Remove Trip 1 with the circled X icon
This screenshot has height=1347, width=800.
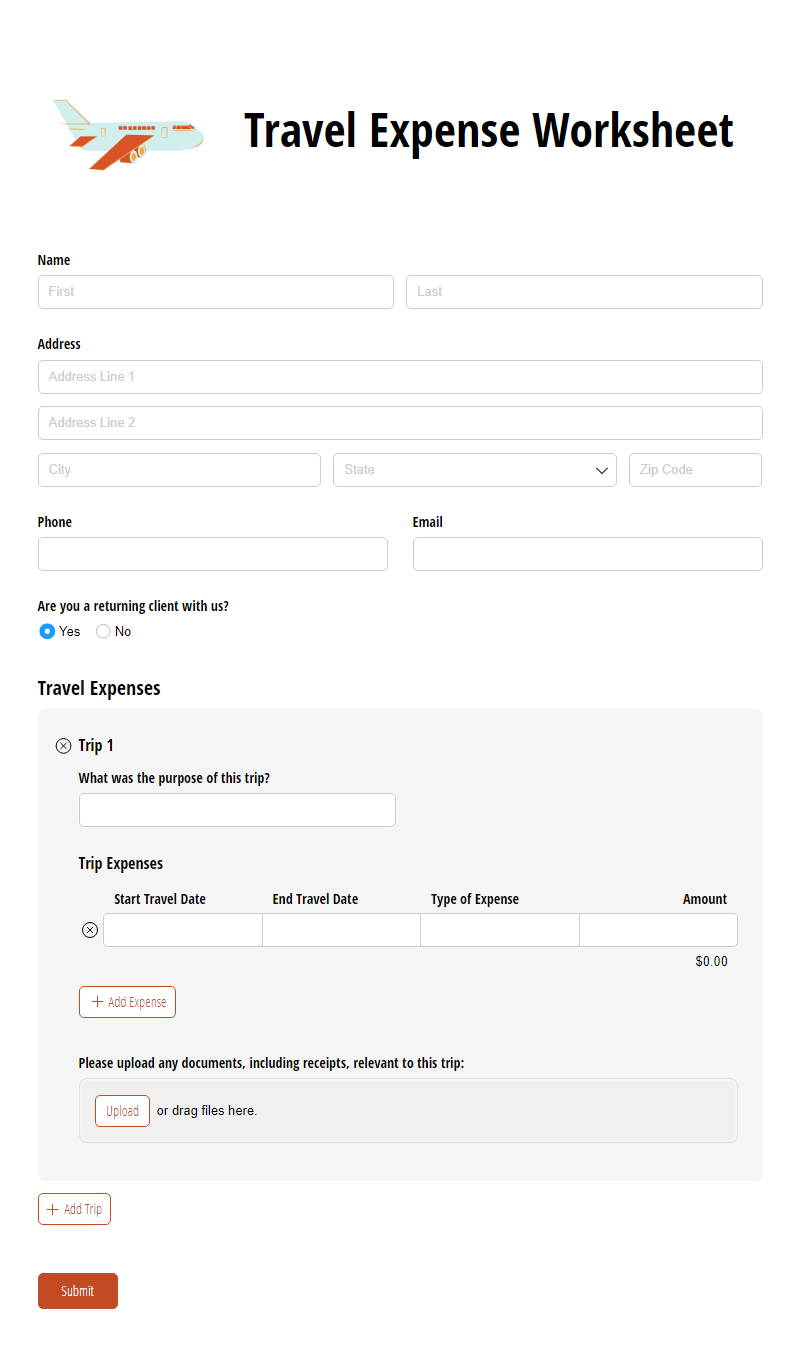click(x=63, y=746)
